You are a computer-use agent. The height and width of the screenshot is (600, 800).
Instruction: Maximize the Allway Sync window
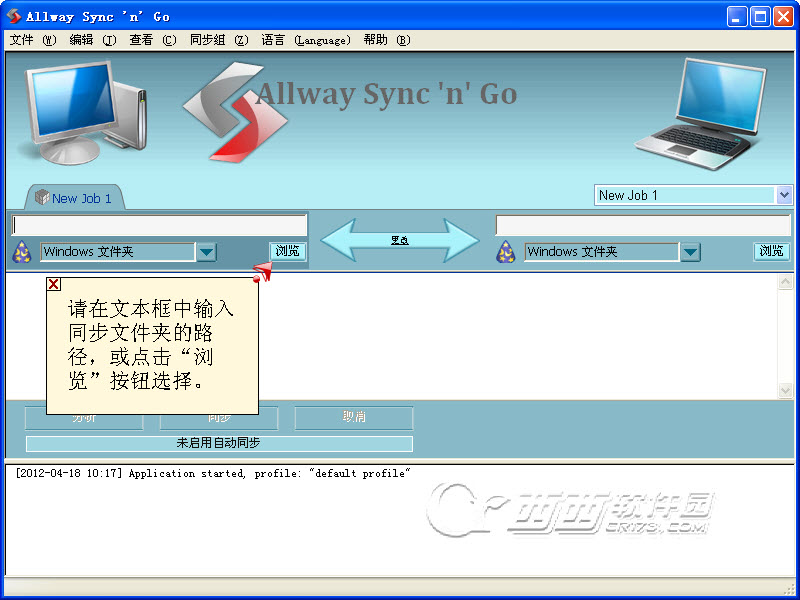(760, 17)
